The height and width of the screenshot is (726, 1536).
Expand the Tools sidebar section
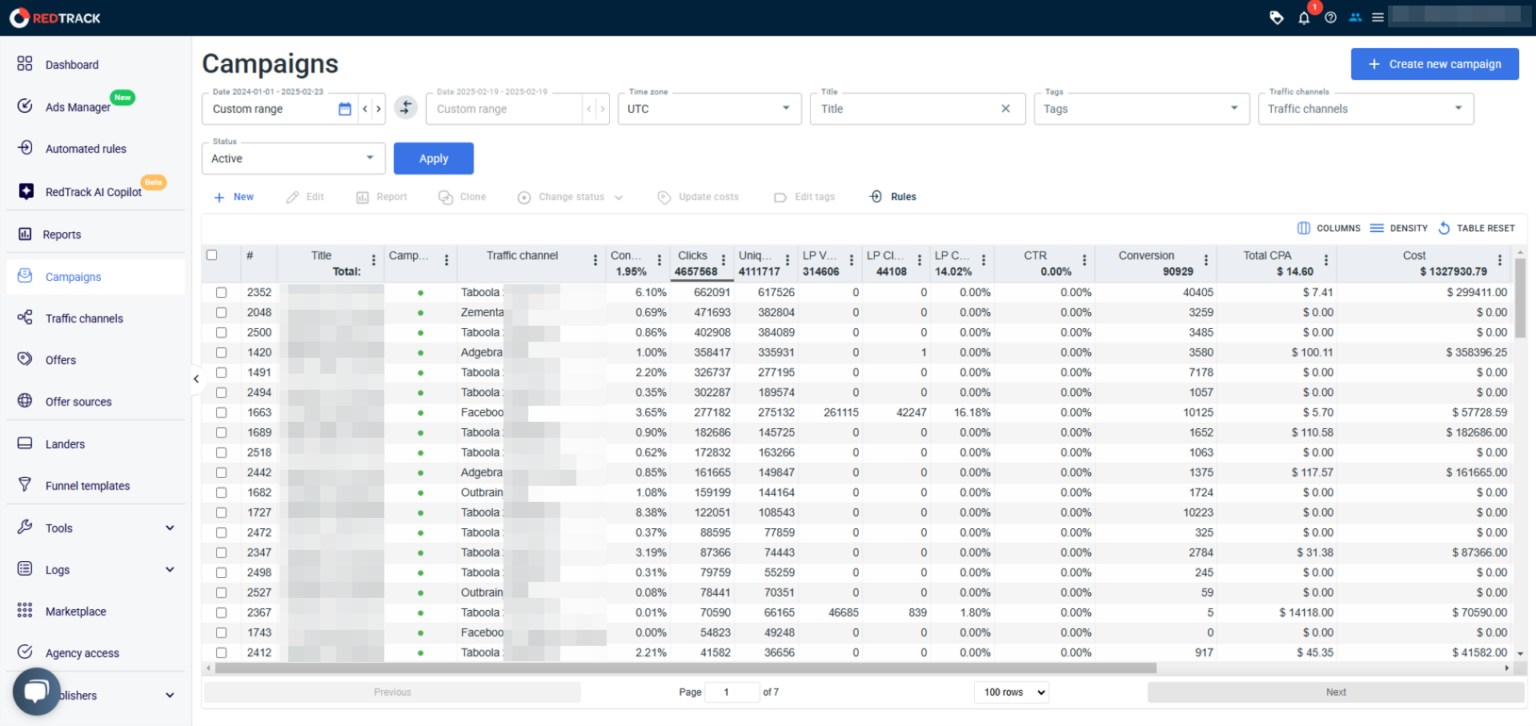[95, 528]
